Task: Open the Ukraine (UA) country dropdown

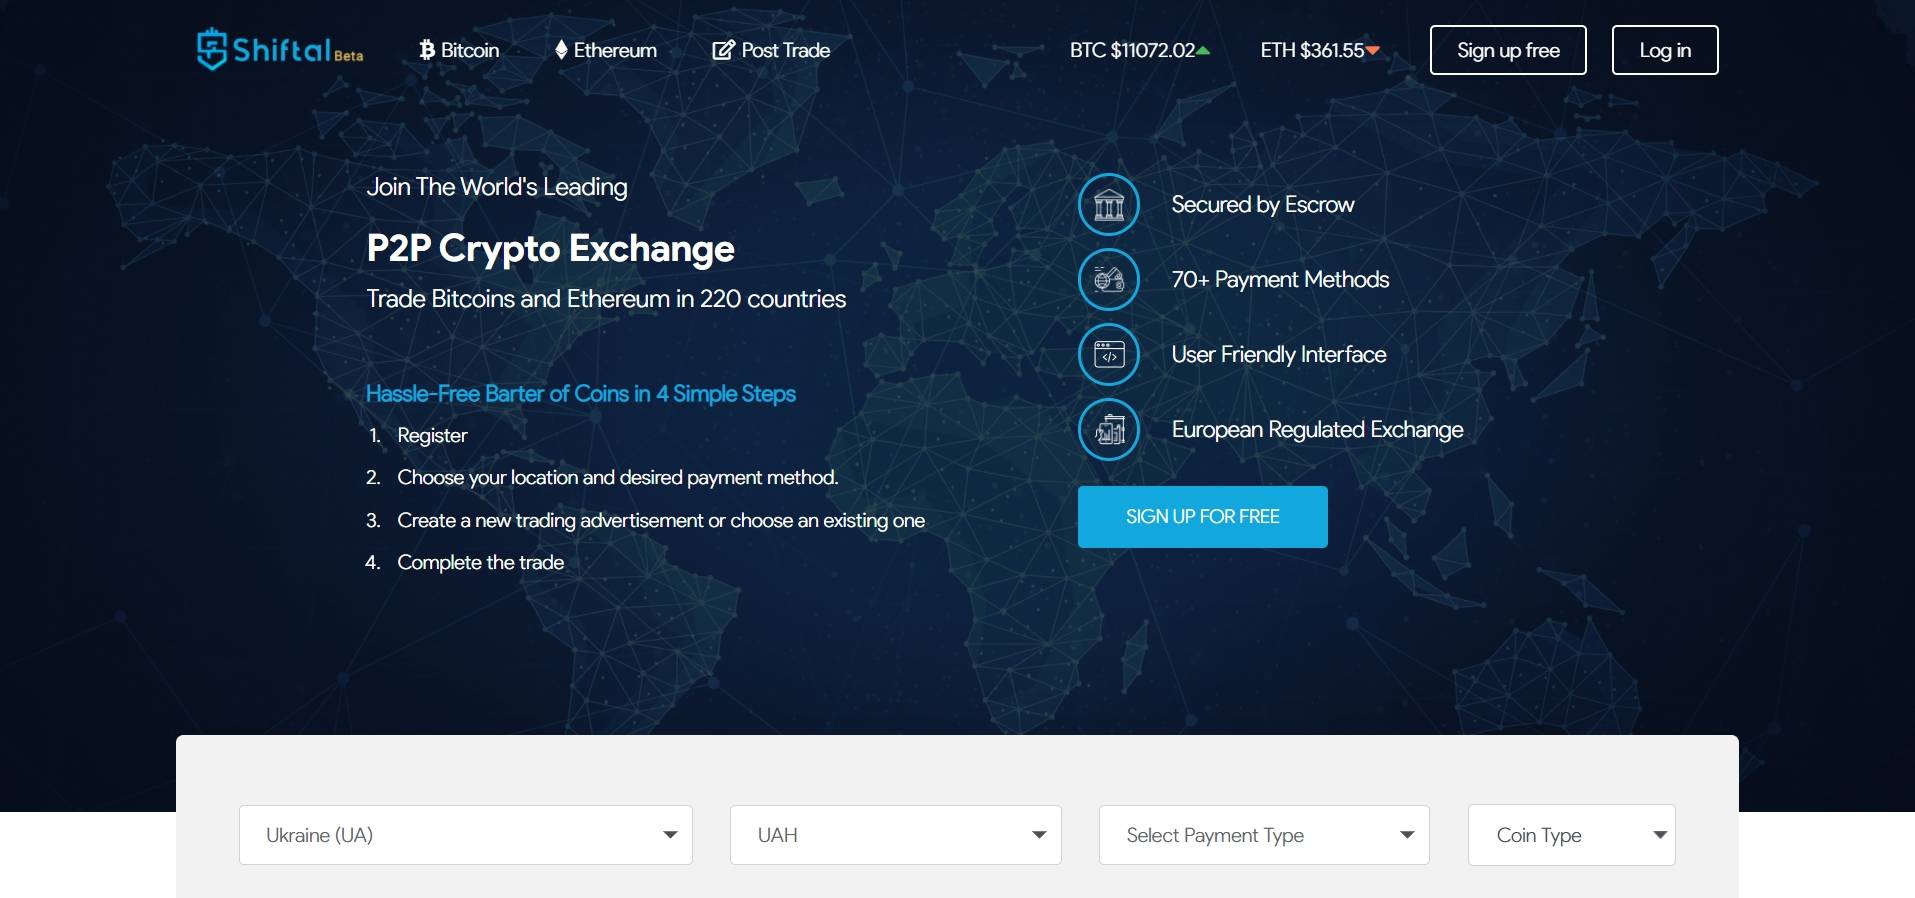Action: pos(466,835)
